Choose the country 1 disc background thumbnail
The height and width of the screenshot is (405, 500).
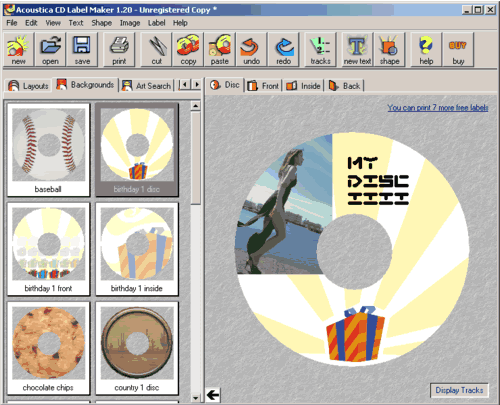(x=137, y=348)
